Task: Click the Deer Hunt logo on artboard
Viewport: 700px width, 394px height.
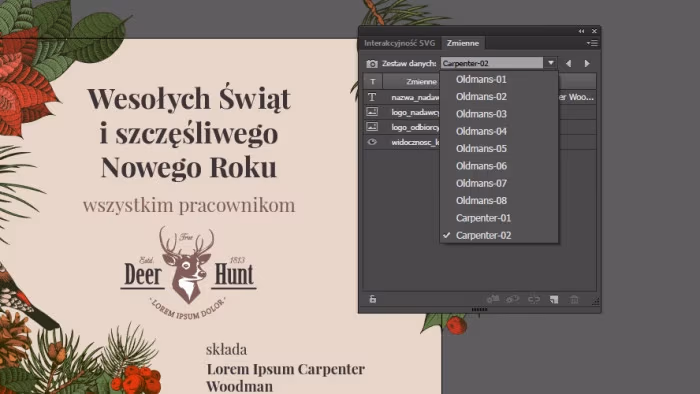Action: click(x=188, y=272)
